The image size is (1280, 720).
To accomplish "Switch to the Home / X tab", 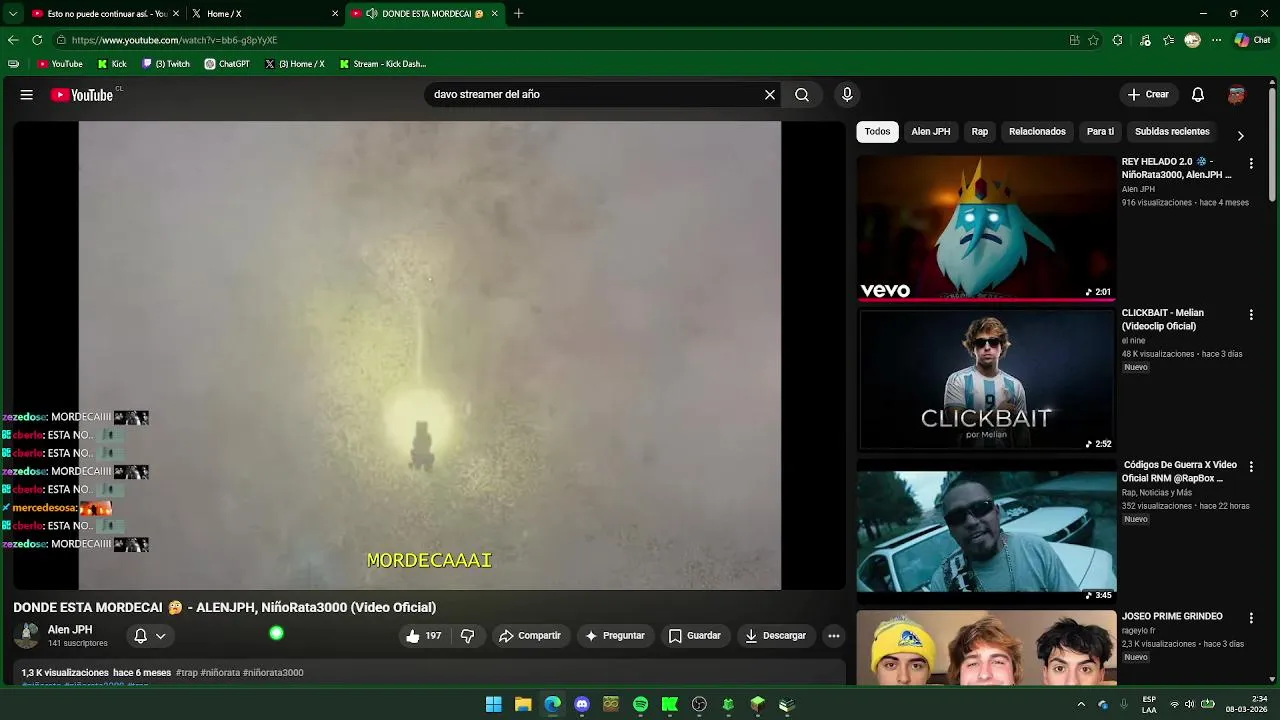I will [263, 14].
